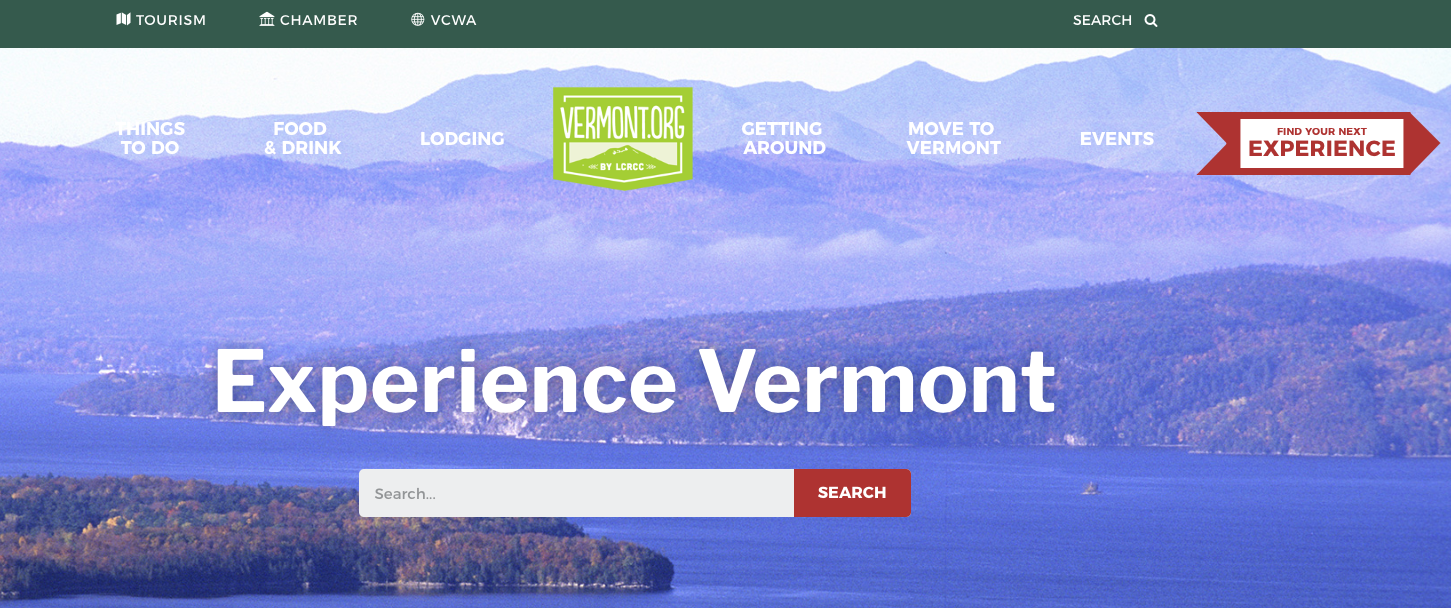Click the Experience Vermont headline

(x=634, y=382)
